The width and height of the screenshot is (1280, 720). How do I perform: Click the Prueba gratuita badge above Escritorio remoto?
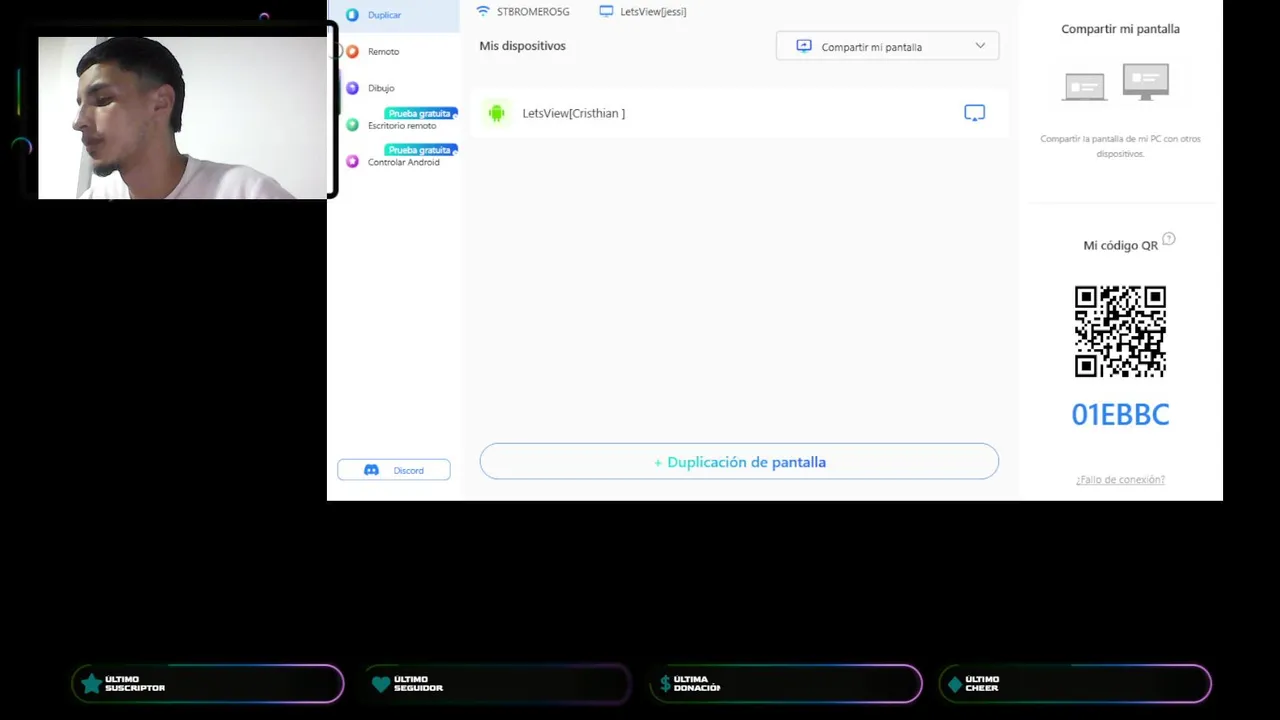tap(420, 113)
